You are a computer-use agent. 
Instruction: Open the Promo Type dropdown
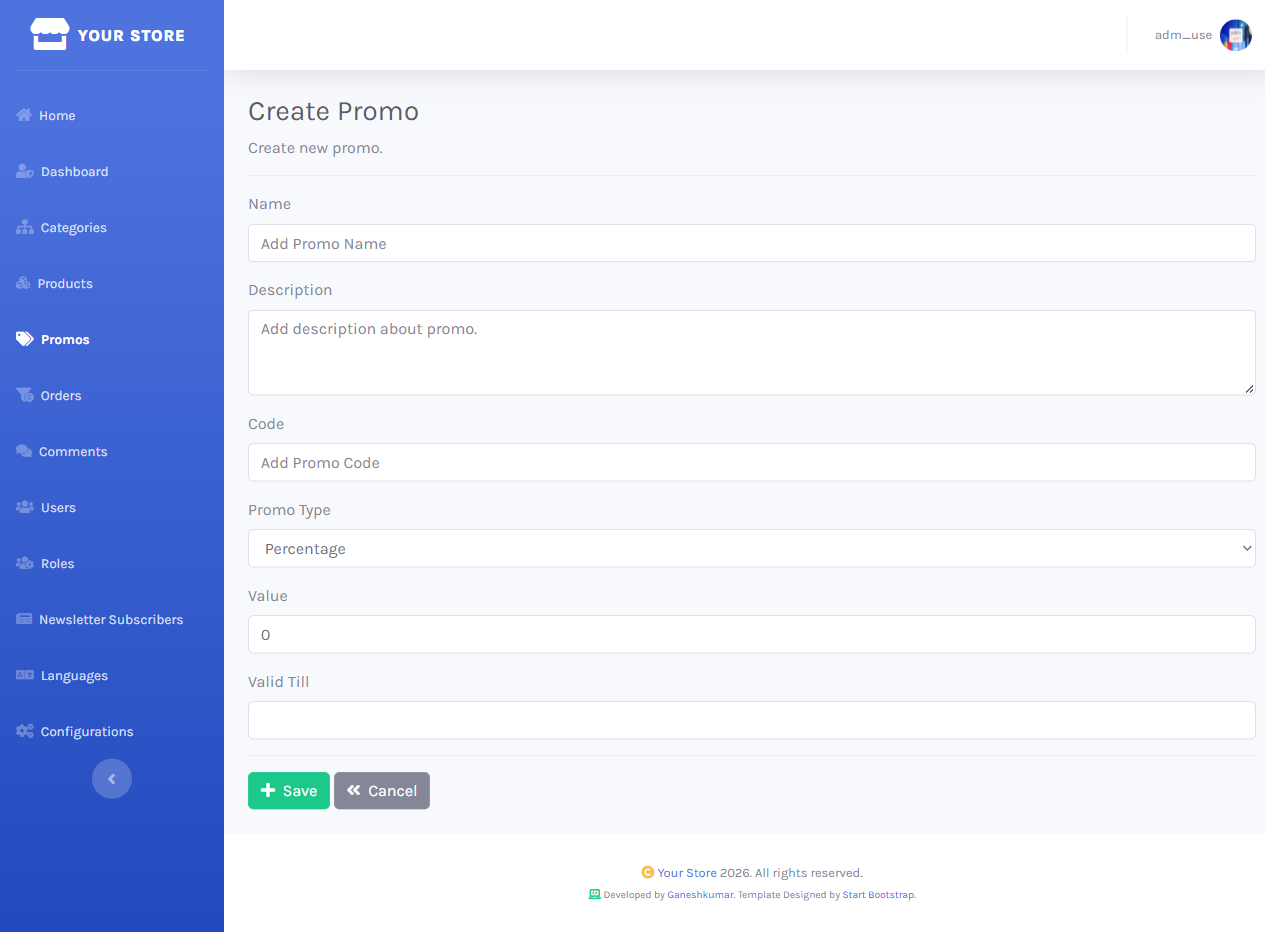751,548
